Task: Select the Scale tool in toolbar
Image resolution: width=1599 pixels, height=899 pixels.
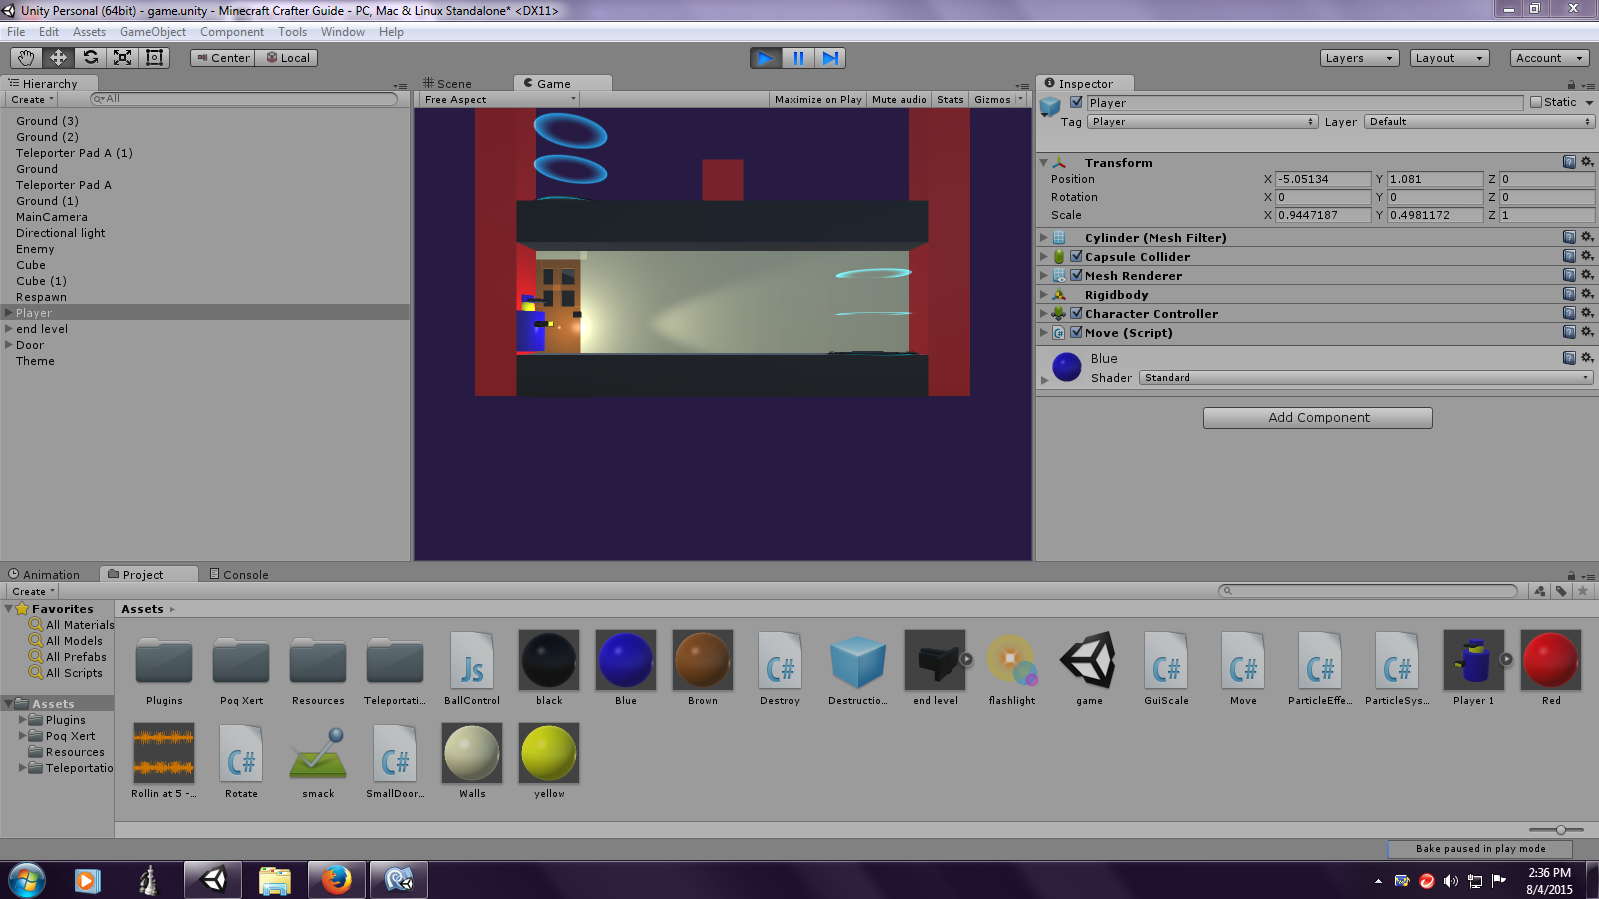Action: click(x=122, y=58)
